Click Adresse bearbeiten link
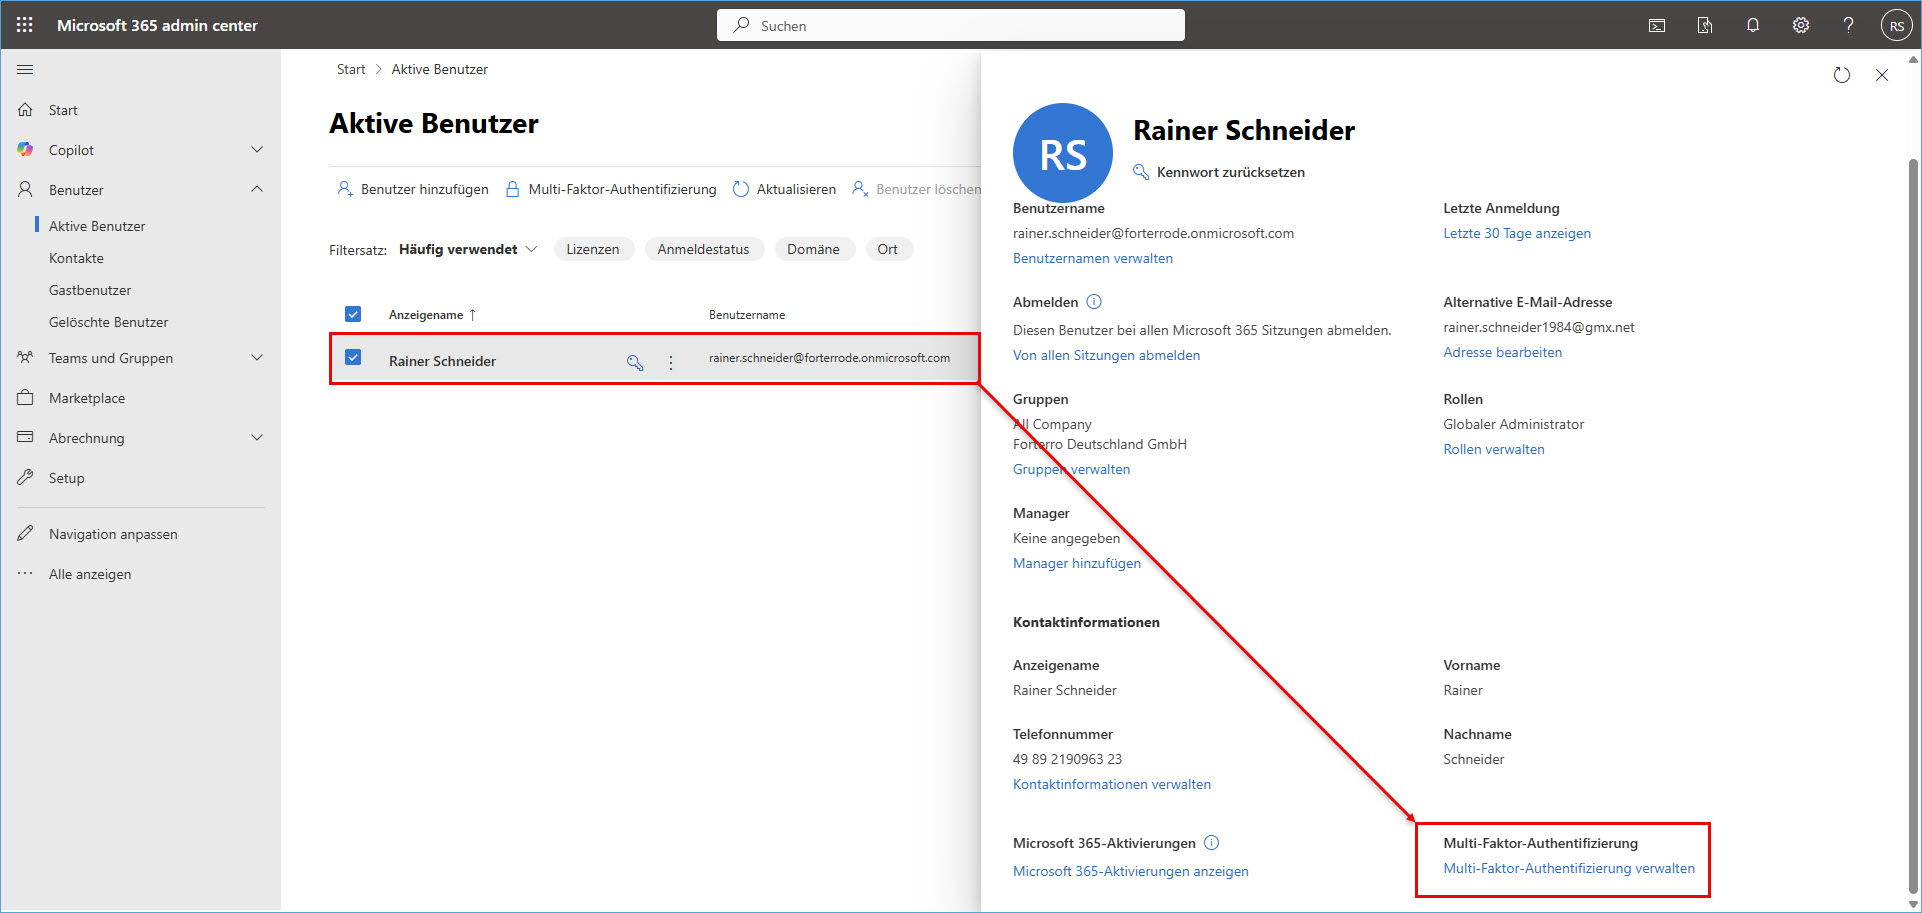 coord(1503,352)
